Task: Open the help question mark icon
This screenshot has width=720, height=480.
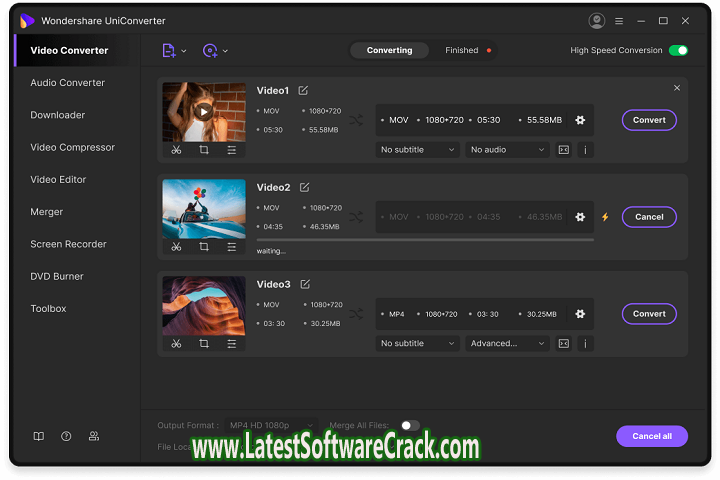Action: point(66,436)
